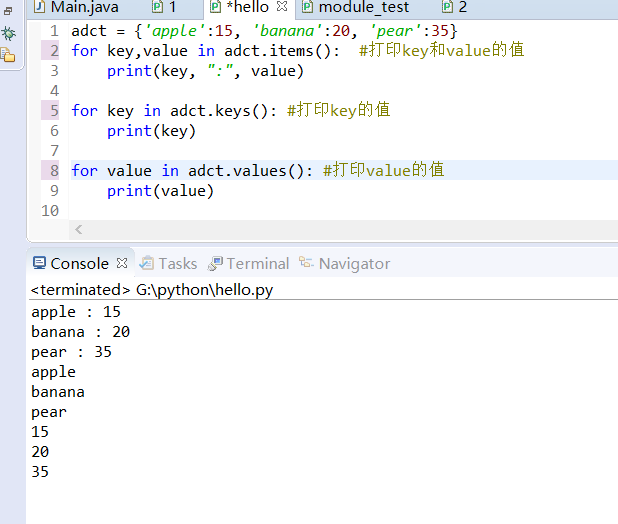Viewport: 618px width, 524px height.
Task: Click the Python file icon on module_test tab
Action: pyautogui.click(x=307, y=7)
